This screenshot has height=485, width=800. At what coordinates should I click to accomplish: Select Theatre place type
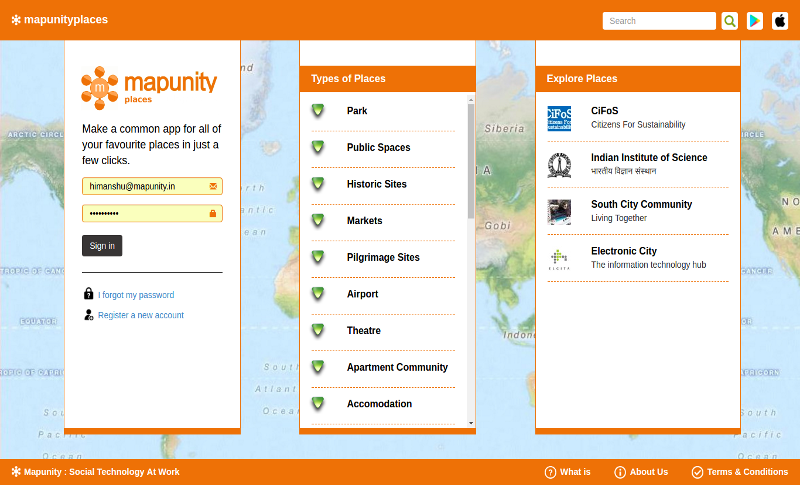pyautogui.click(x=364, y=330)
